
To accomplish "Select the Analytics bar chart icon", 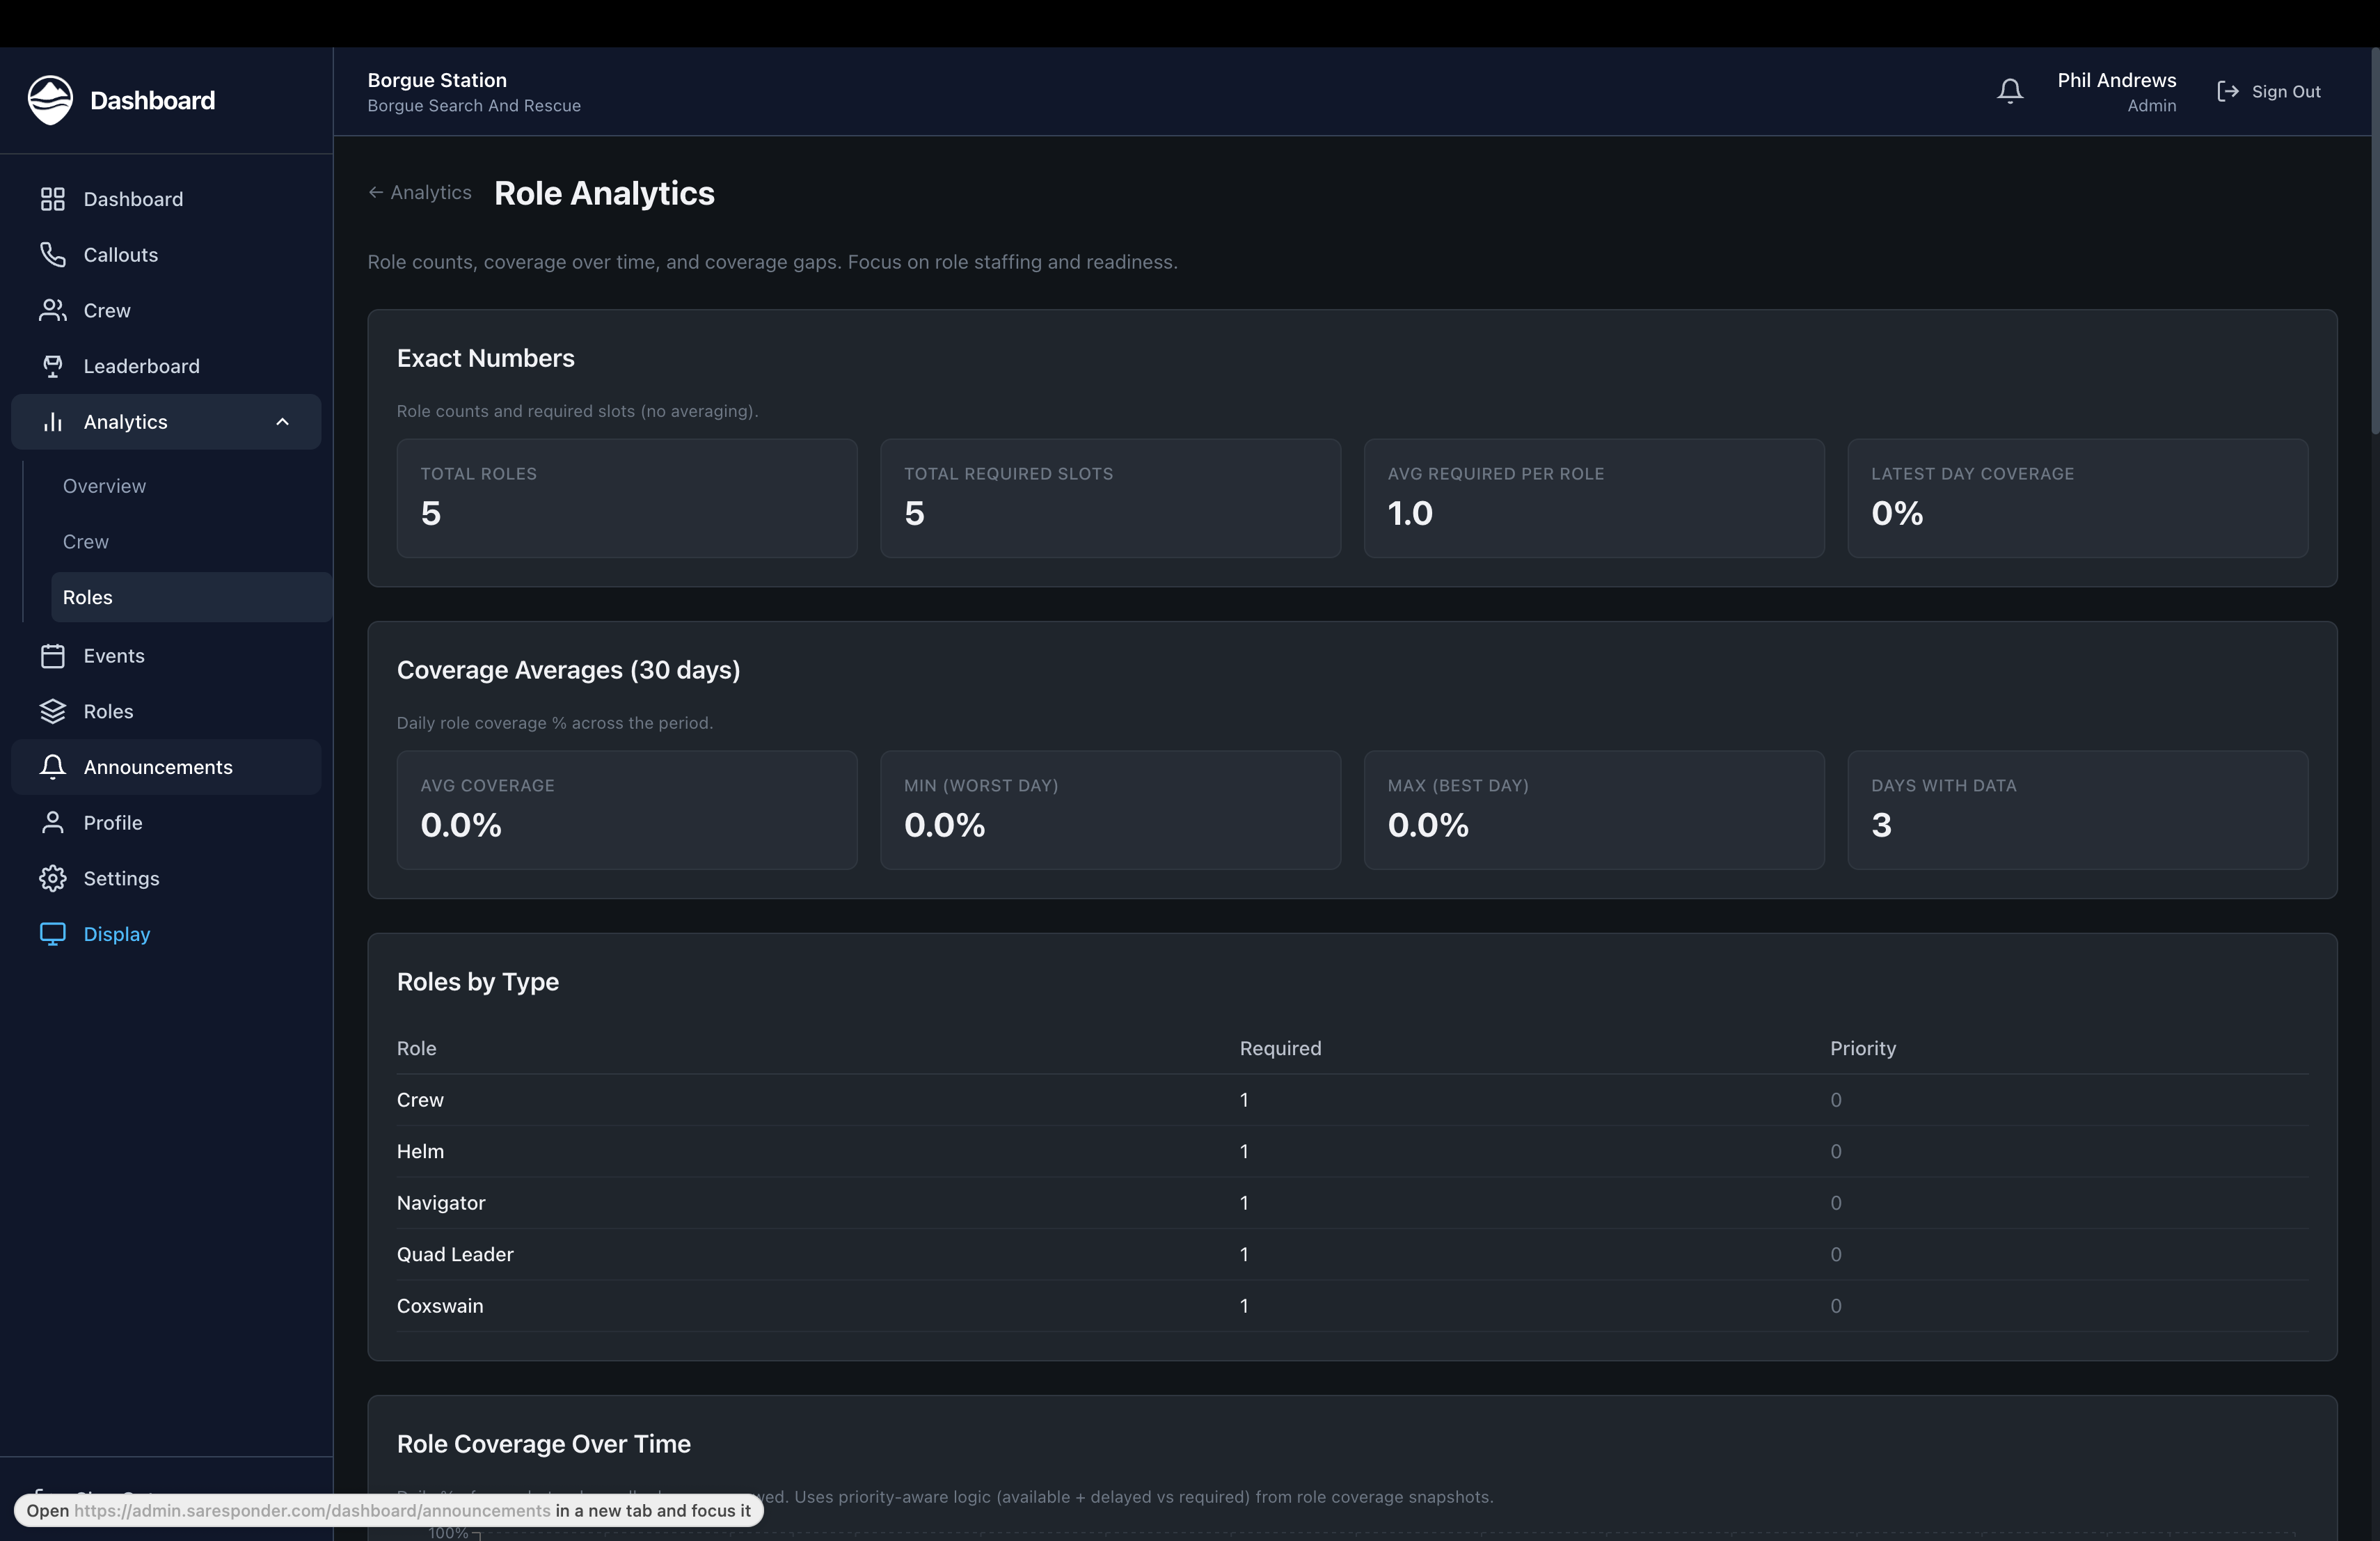I will [52, 421].
